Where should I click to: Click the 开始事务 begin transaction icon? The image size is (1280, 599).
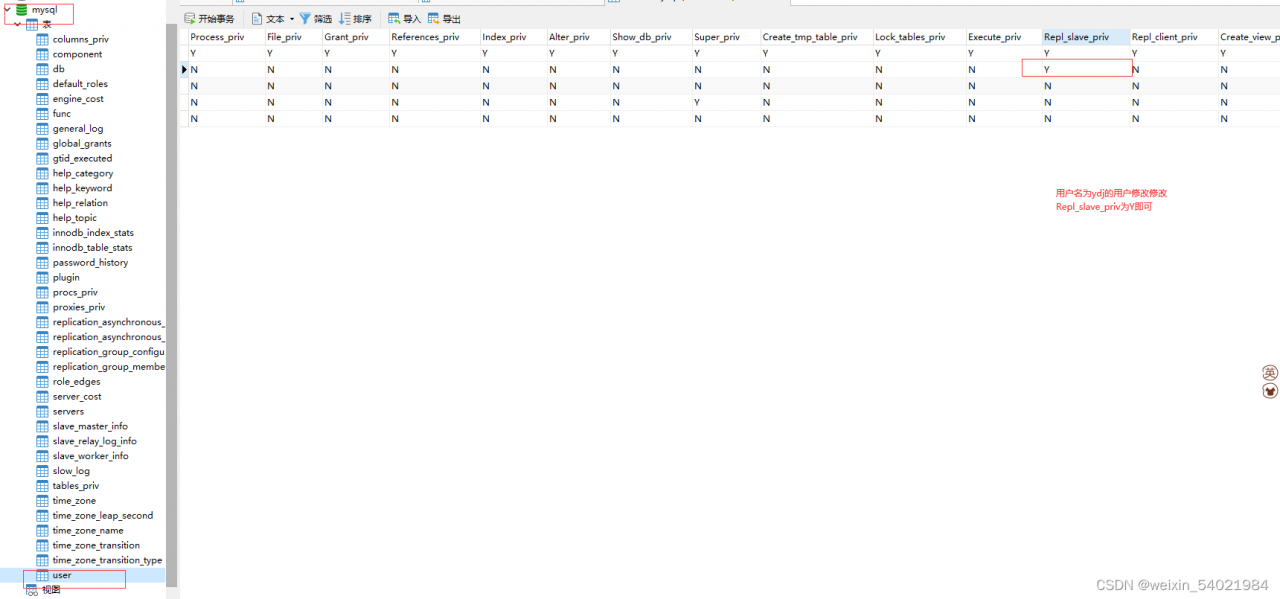pos(190,19)
